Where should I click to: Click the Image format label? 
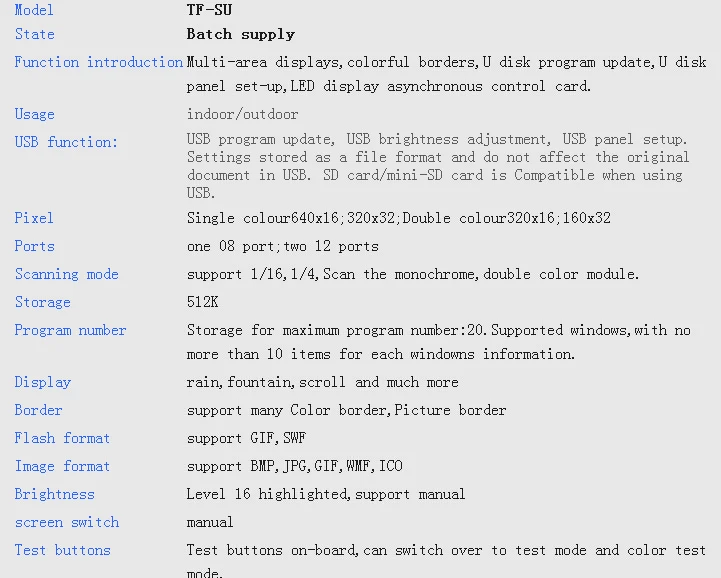[x=62, y=466]
